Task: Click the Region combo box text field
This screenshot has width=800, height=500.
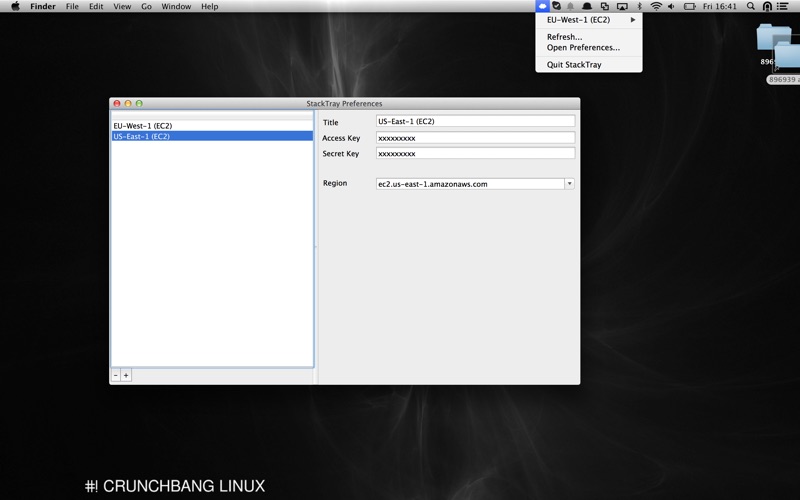Action: pos(470,184)
